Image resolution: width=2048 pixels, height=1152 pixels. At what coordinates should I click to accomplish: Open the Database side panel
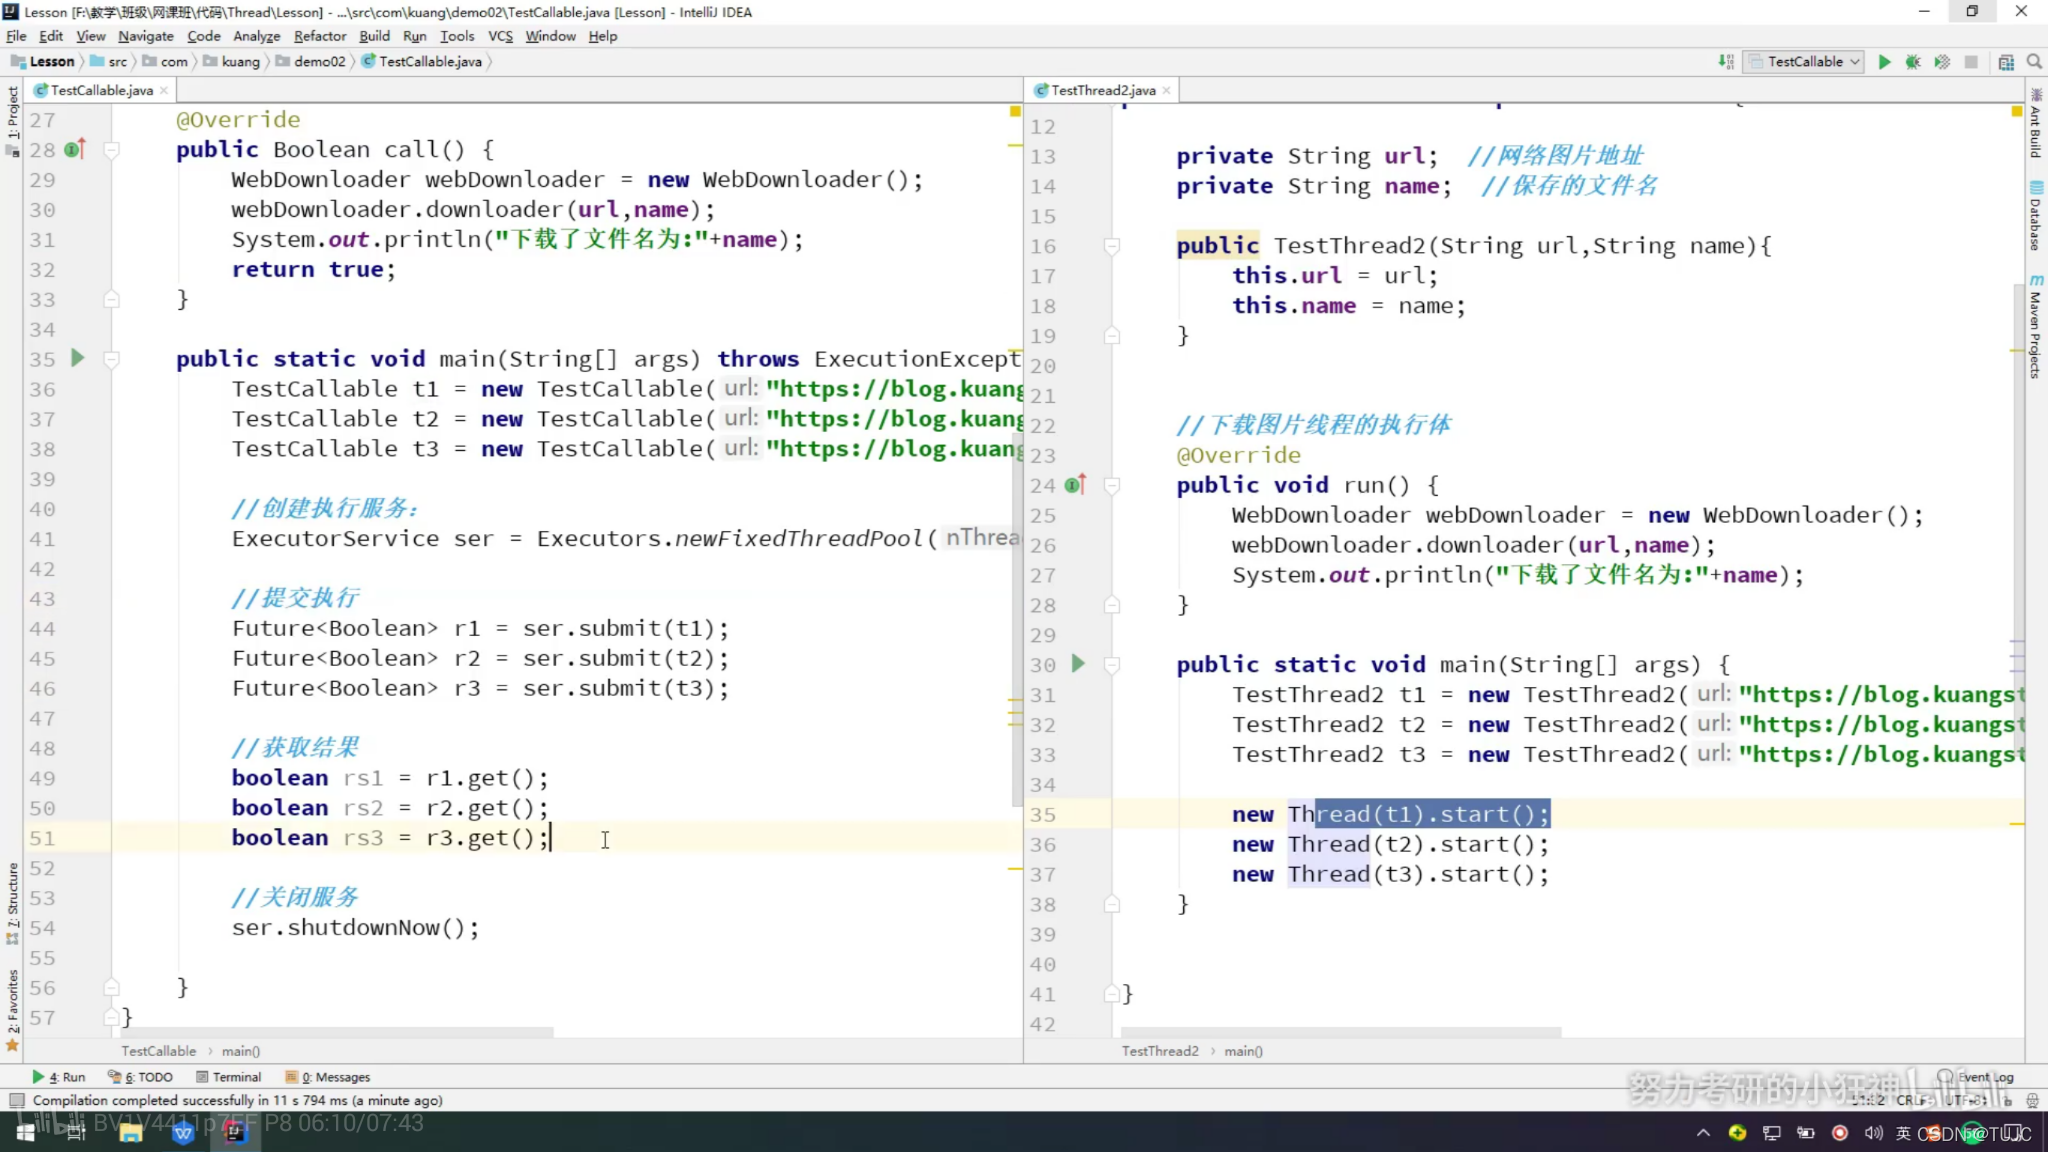pyautogui.click(x=2035, y=215)
